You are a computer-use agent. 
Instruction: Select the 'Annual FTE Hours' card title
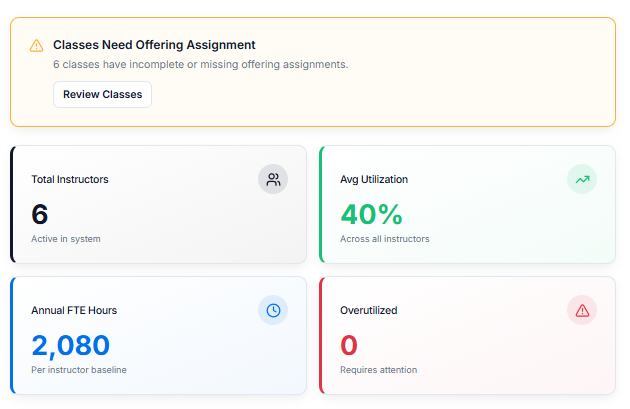click(x=74, y=310)
